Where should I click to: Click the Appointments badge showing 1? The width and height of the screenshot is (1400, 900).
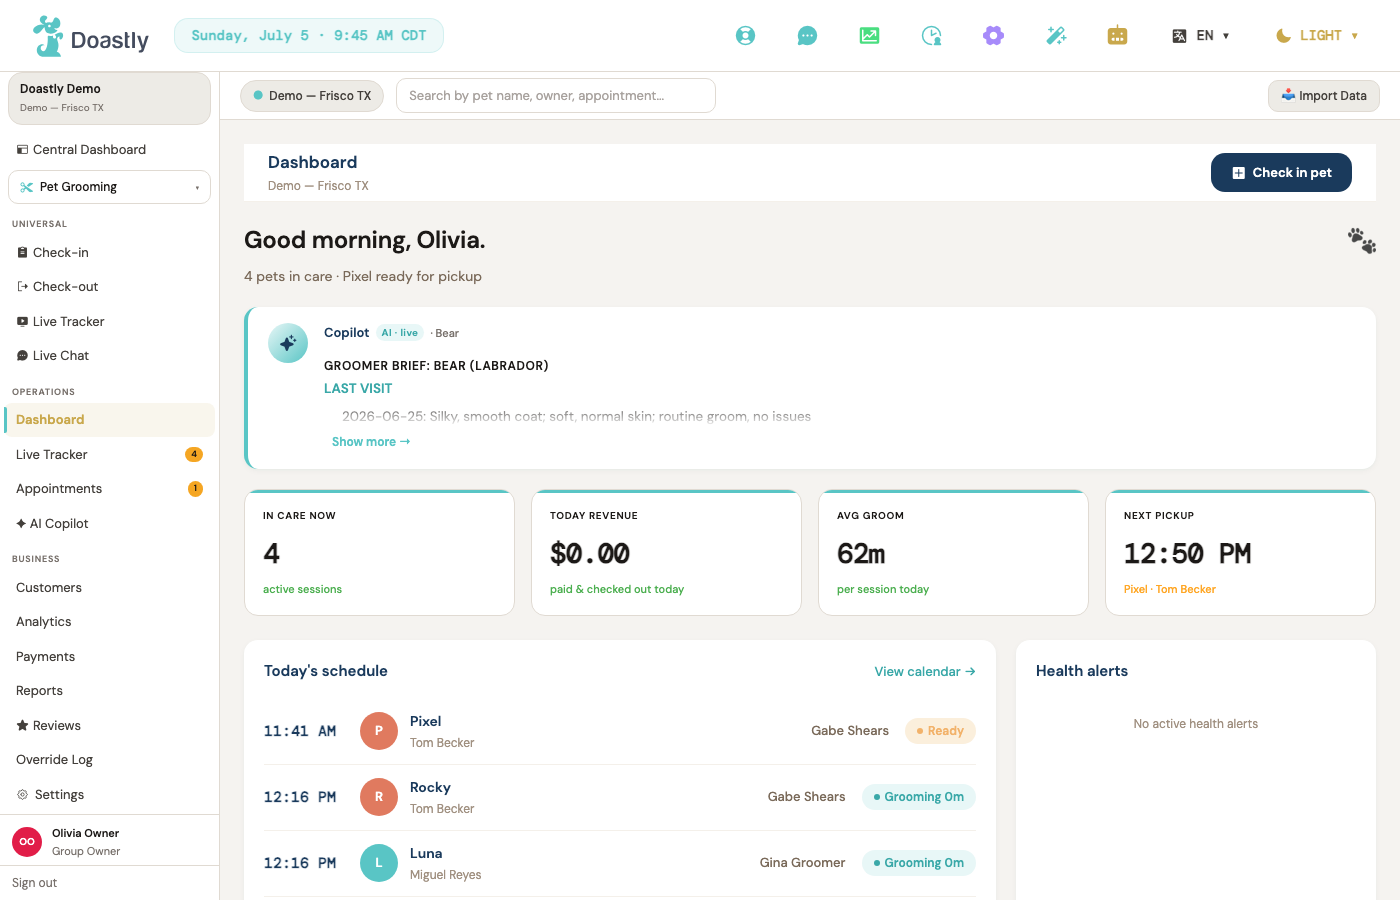click(195, 489)
